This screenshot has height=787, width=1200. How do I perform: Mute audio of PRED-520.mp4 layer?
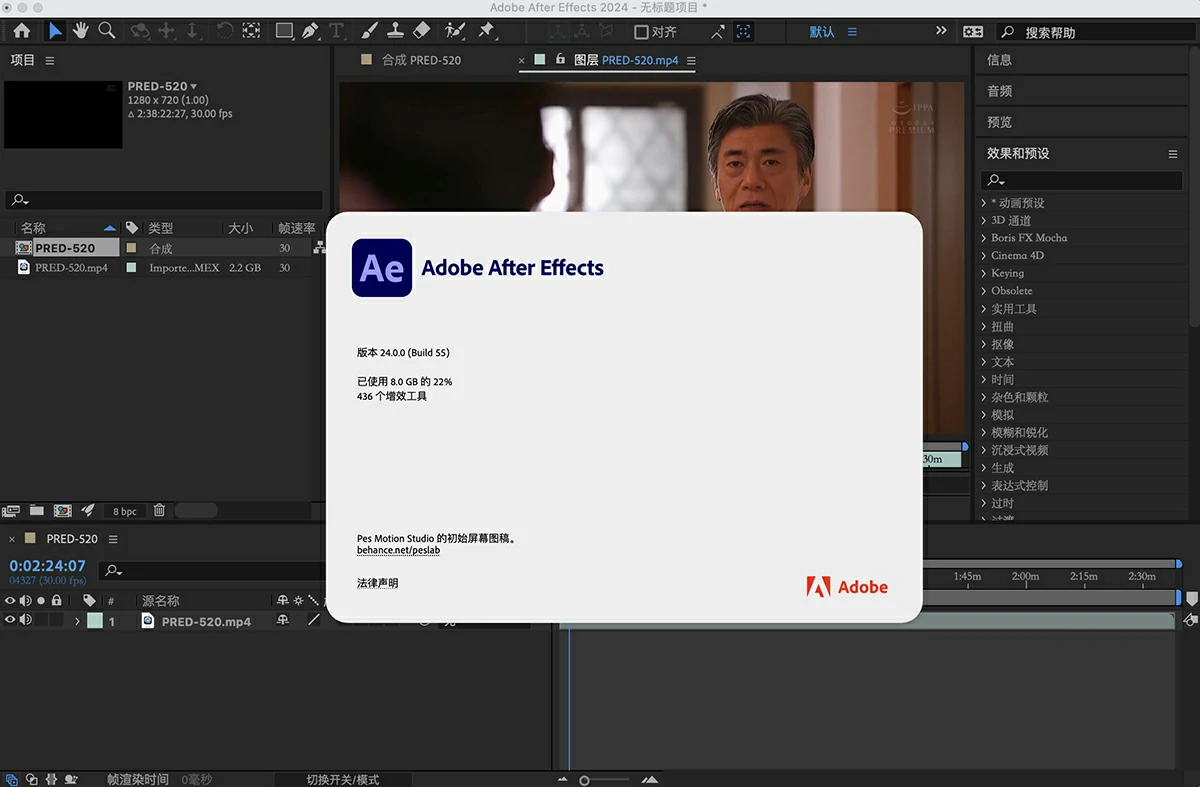pos(25,620)
